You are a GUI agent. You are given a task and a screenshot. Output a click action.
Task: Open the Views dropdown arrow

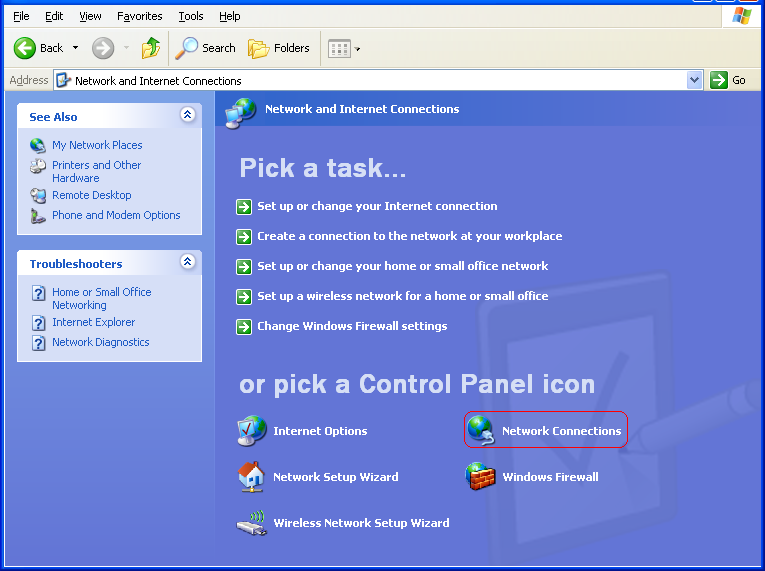tap(357, 49)
